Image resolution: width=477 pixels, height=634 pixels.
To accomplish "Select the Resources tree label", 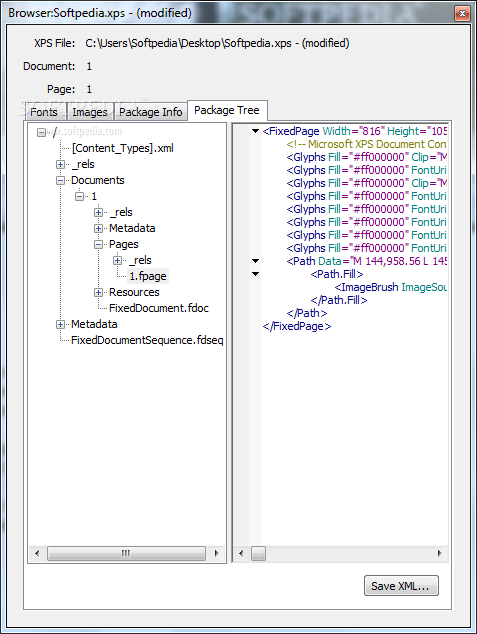I will pos(134,292).
